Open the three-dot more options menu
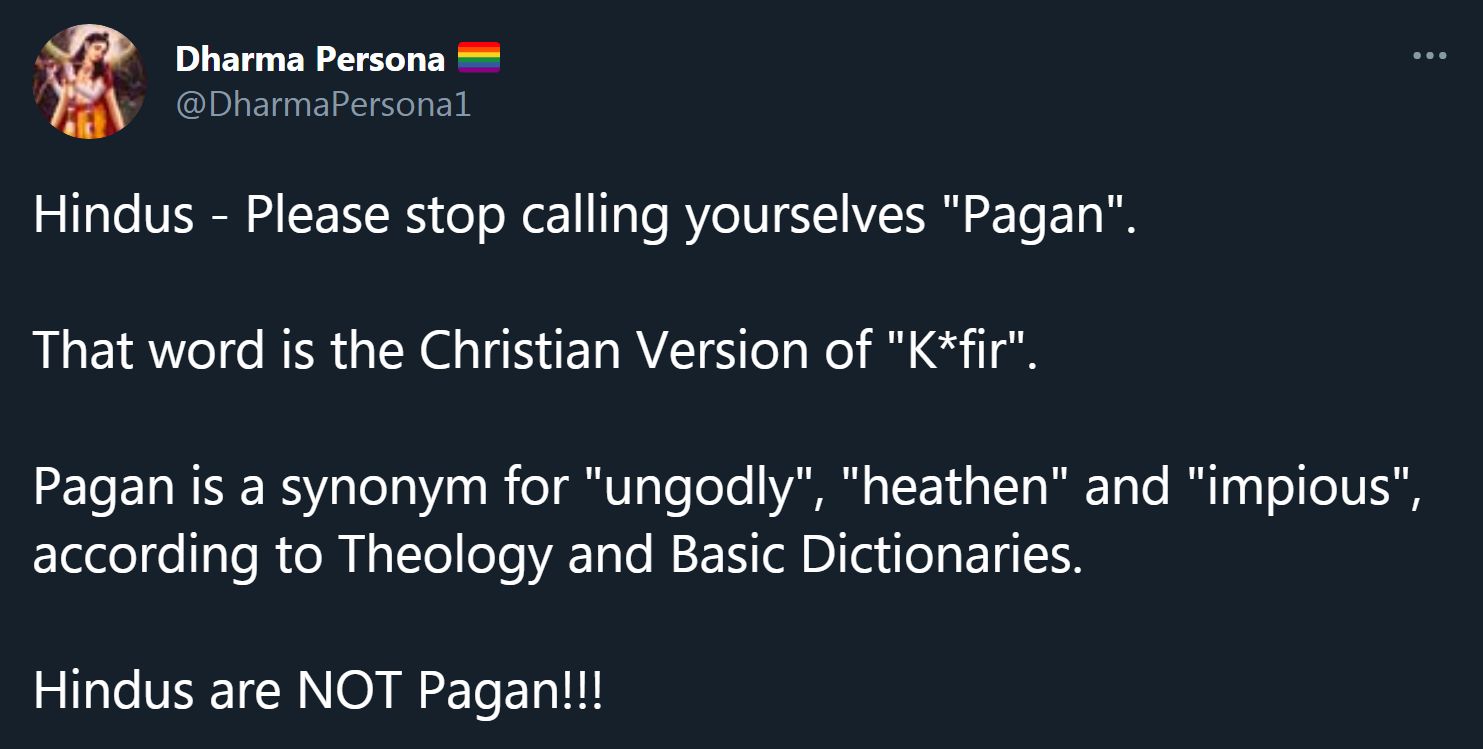Image resolution: width=1483 pixels, height=749 pixels. (1429, 56)
